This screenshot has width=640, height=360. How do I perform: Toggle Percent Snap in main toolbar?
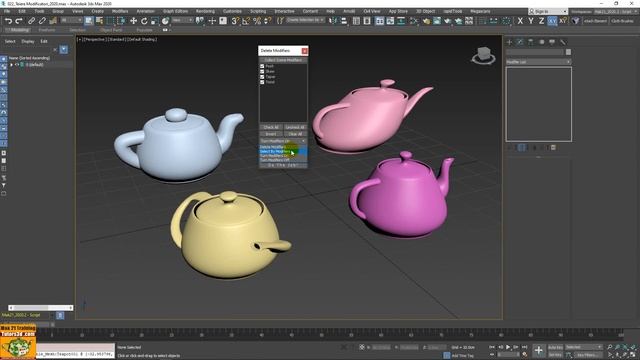(x=257, y=21)
